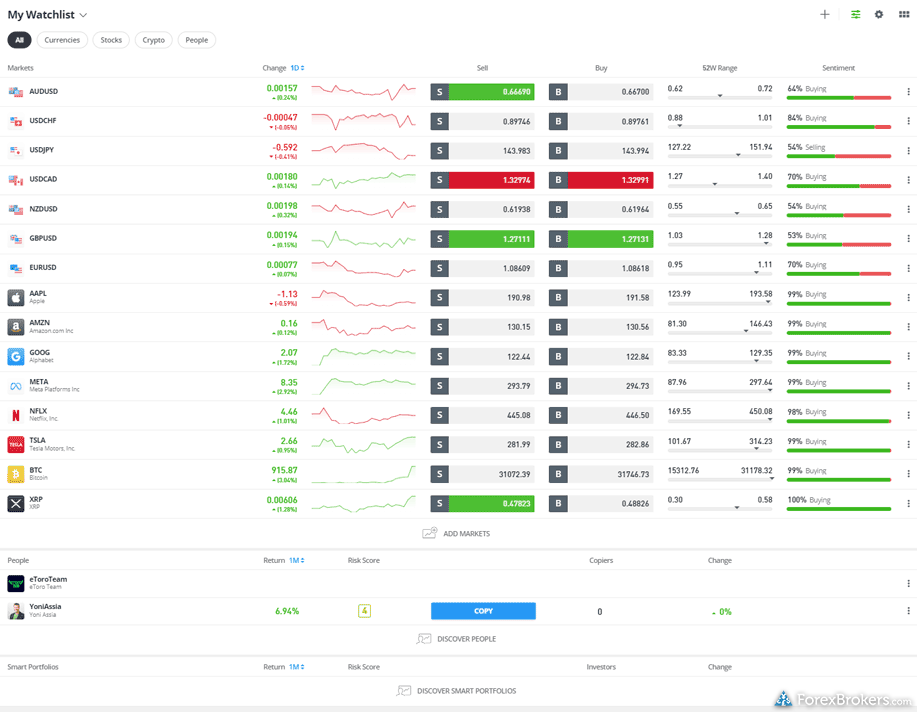Select the Stocks filter tab

click(x=111, y=40)
